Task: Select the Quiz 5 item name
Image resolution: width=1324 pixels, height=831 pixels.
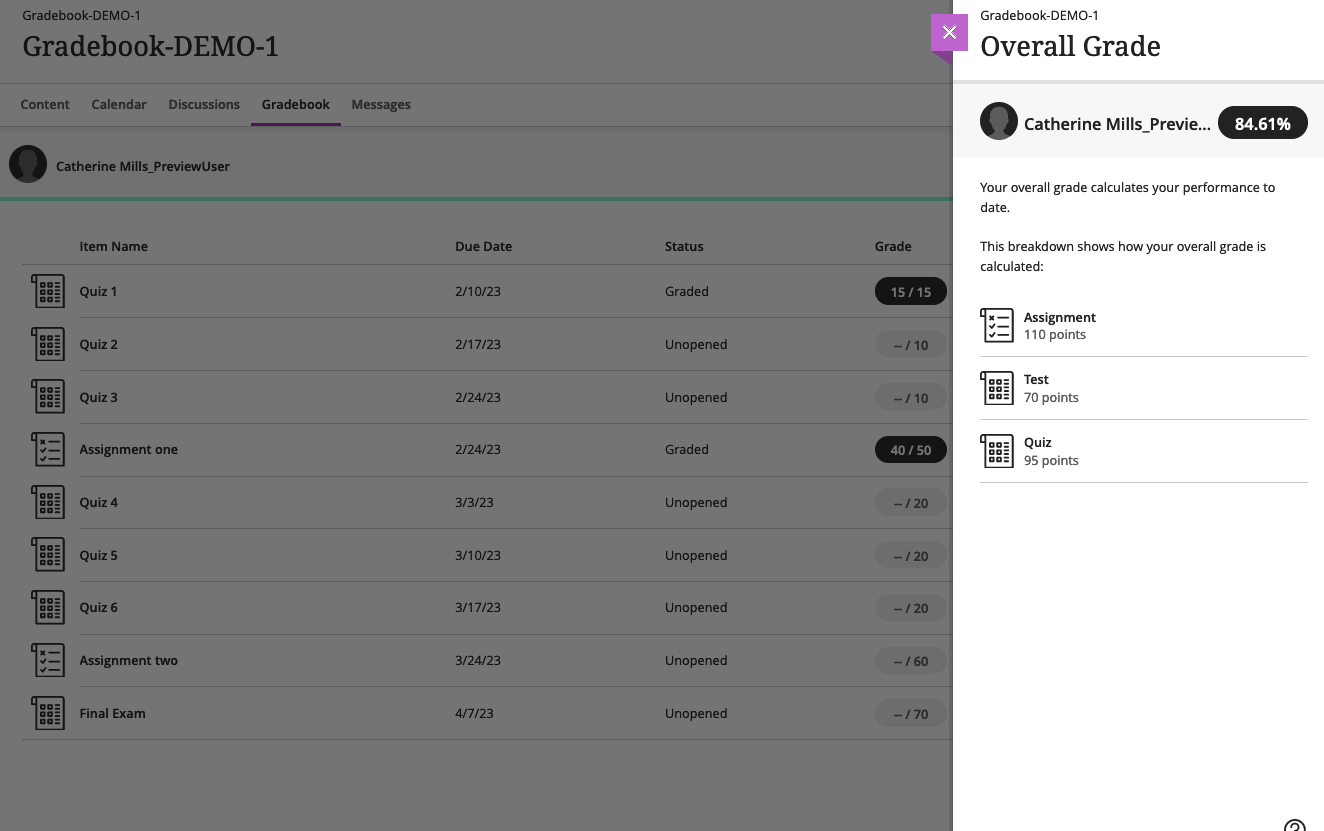Action: [x=98, y=555]
